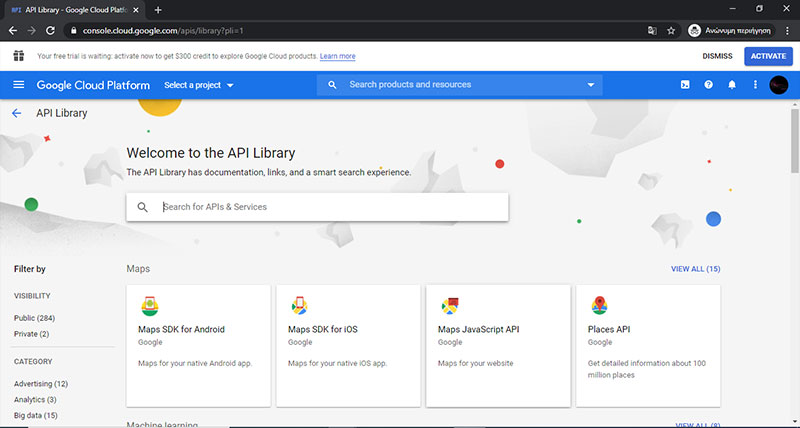This screenshot has height=428, width=800.
Task: Open the Maps JavaScript API card
Action: 498,345
